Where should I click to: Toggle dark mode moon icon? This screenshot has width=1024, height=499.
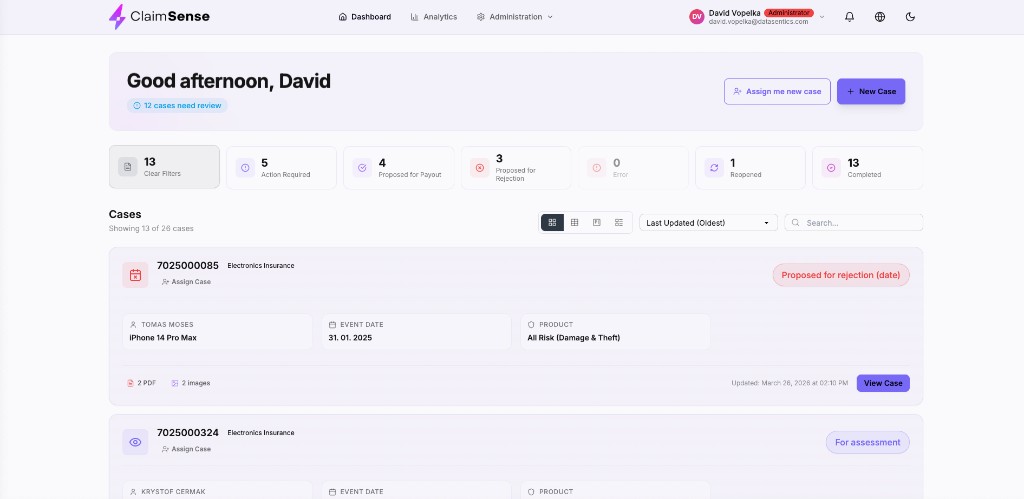tap(910, 17)
